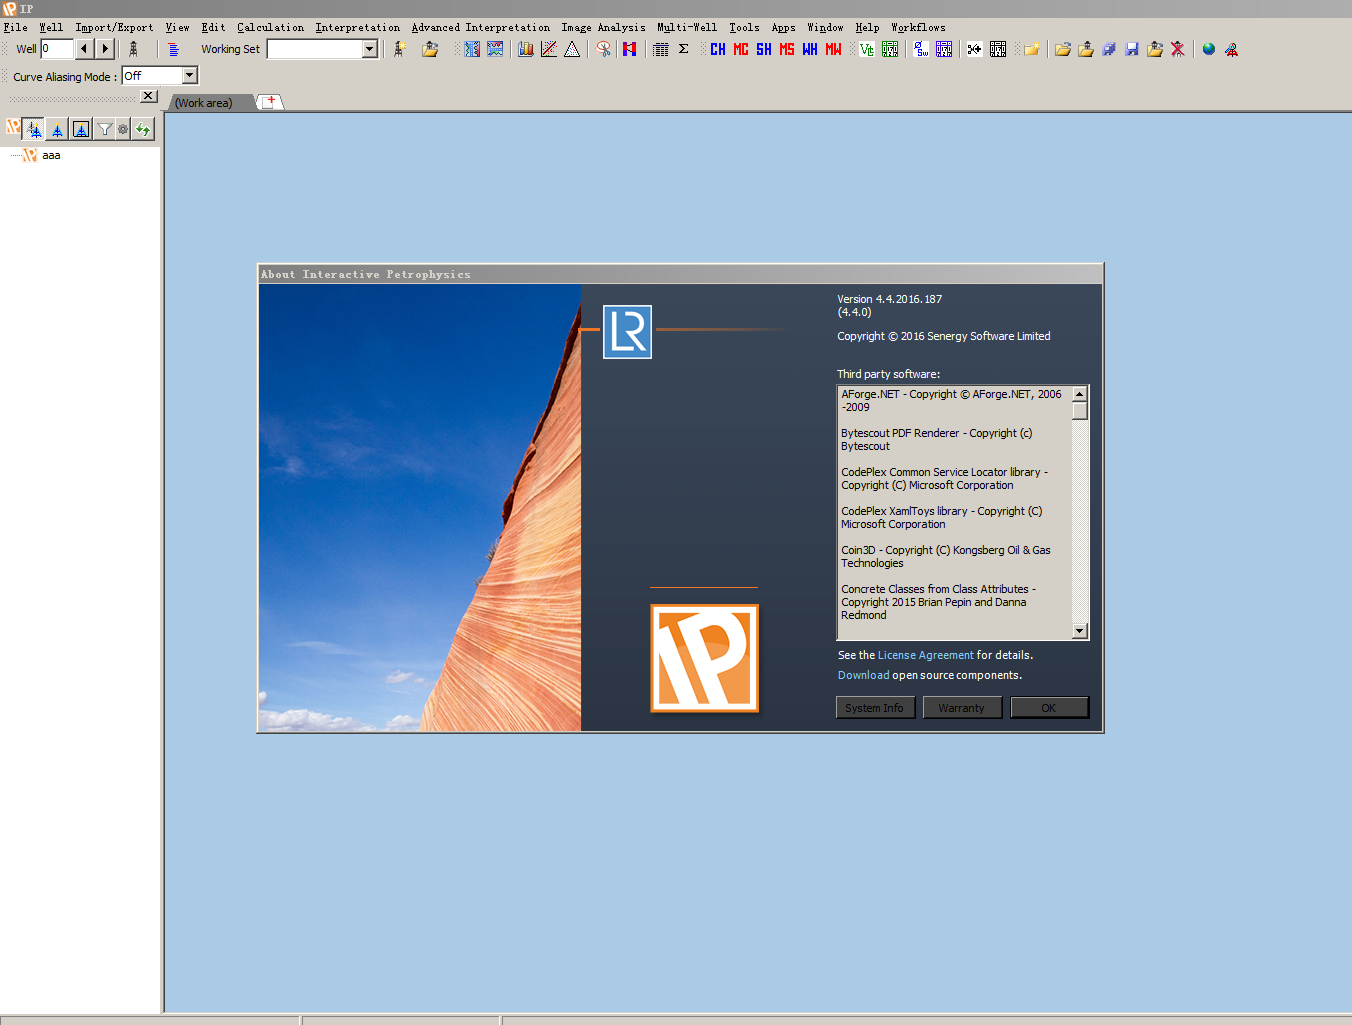Click the System Info button

[875, 708]
